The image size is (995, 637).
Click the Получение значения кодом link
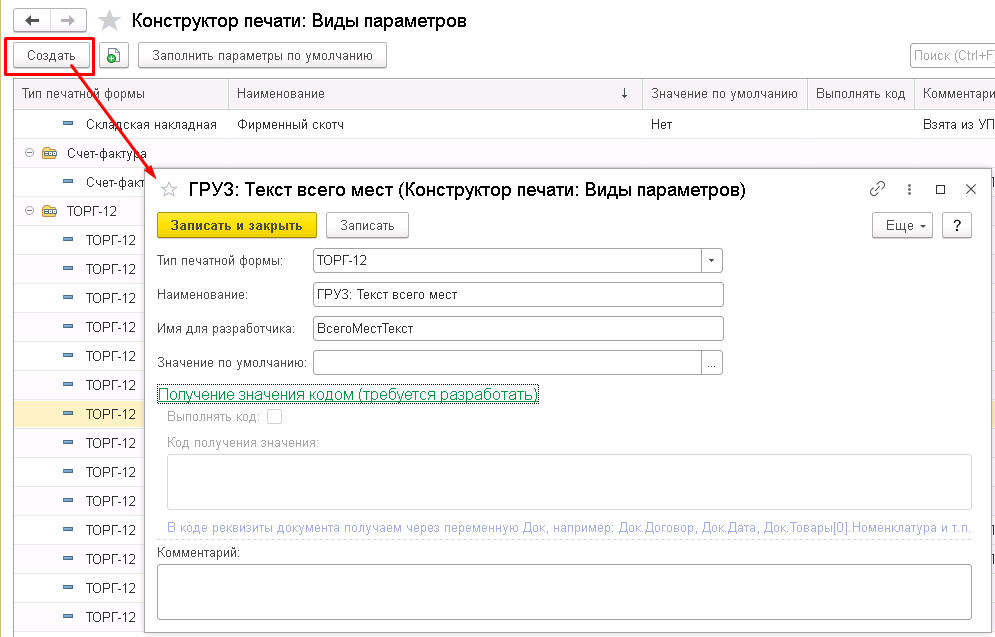pyautogui.click(x=348, y=395)
